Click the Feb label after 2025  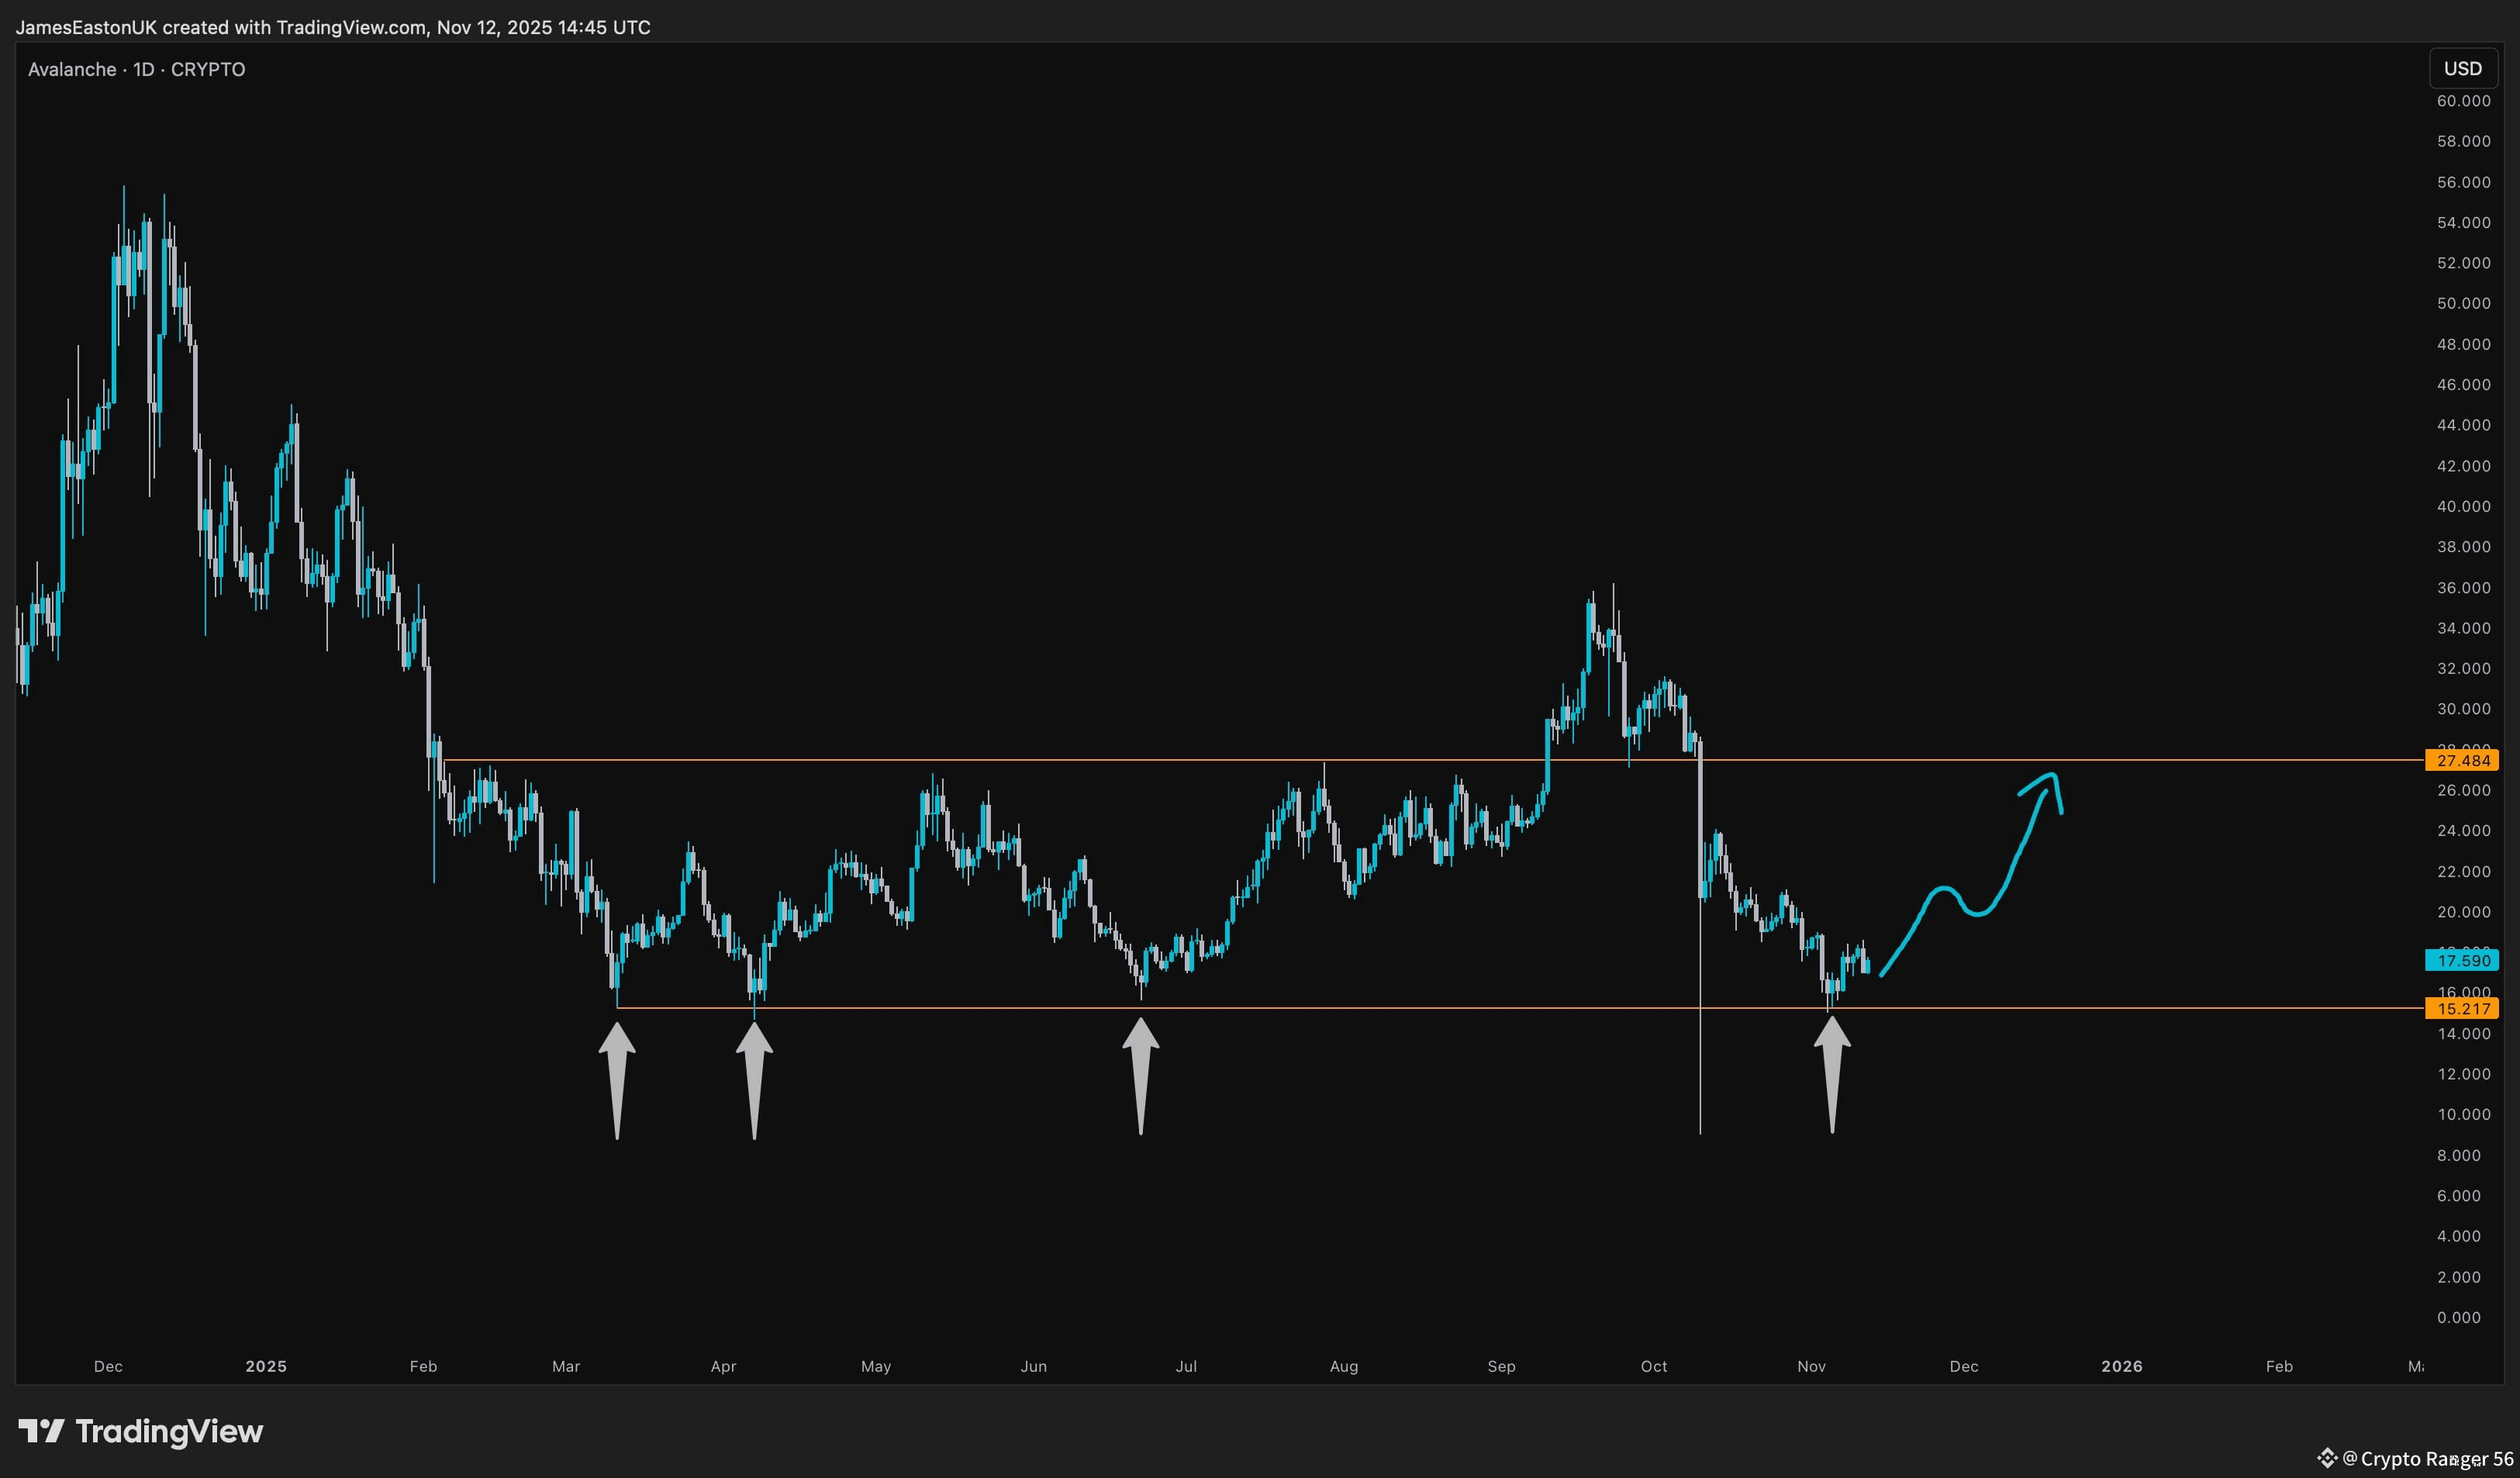pos(423,1366)
